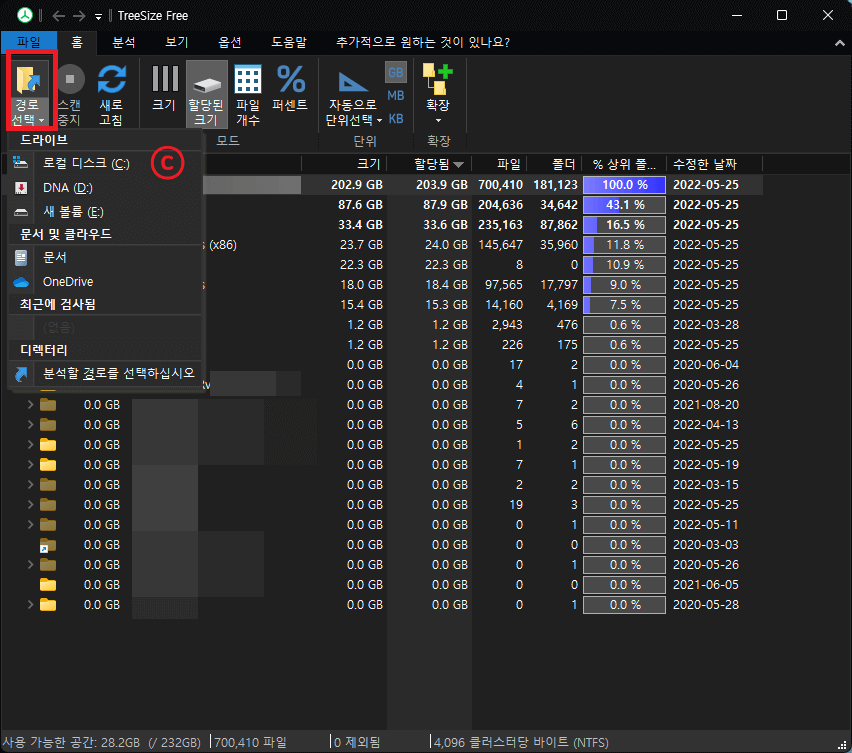This screenshot has width=852, height=753.
Task: Open the 확장 expand tree icon
Action: coord(437,78)
